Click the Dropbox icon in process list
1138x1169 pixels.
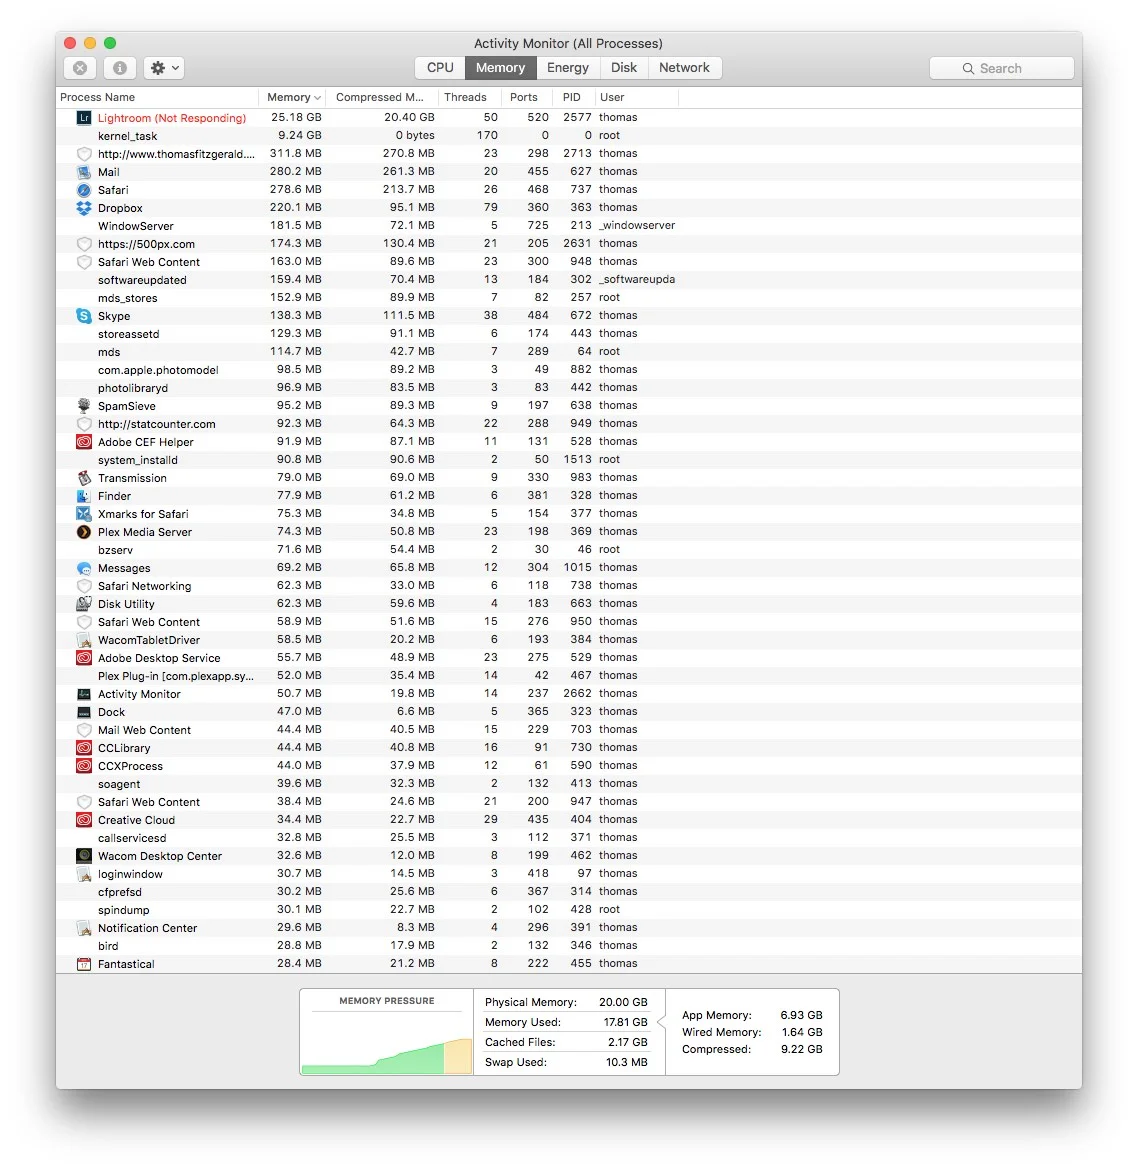coord(84,208)
